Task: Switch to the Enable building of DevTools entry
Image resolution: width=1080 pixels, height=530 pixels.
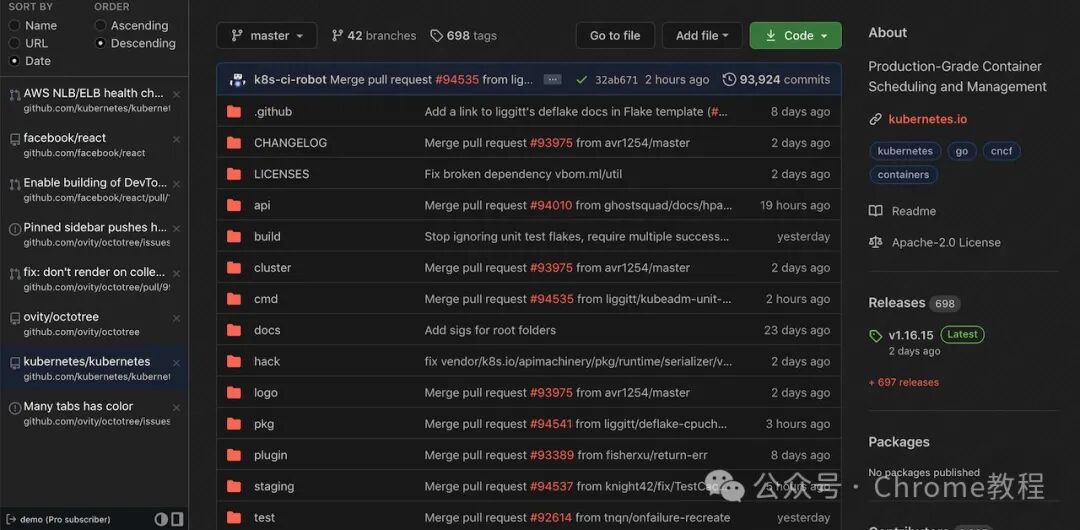Action: [94, 190]
